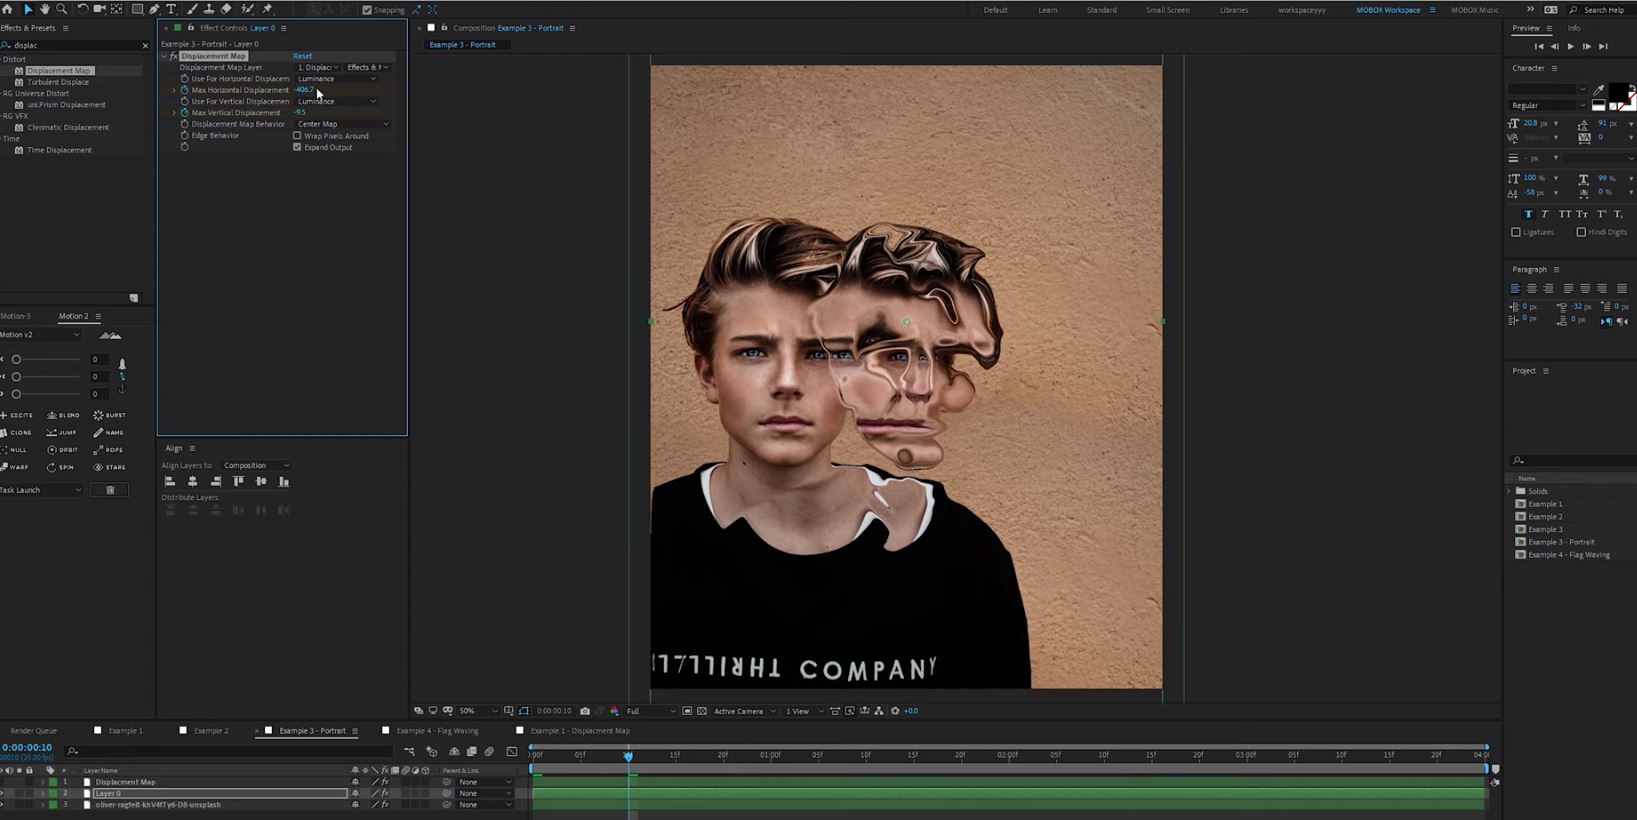1637x820 pixels.
Task: Uncheck Expand Output checkbox
Action: 297,147
